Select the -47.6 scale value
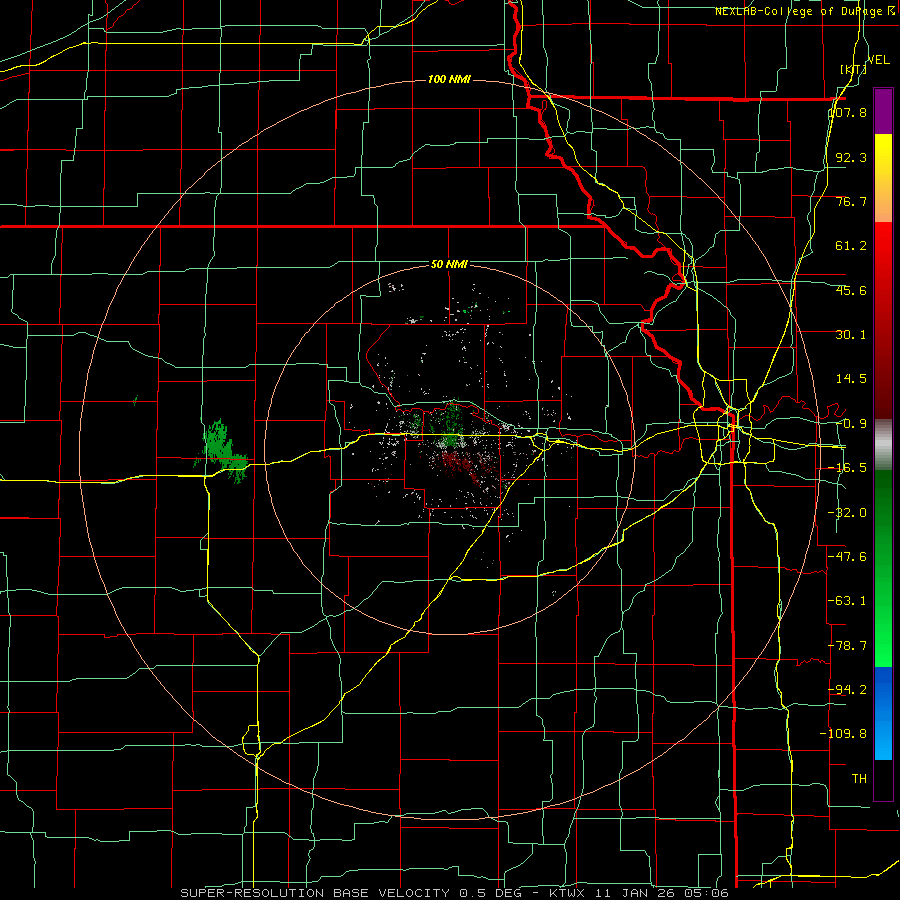The height and width of the screenshot is (900, 900). pyautogui.click(x=848, y=557)
